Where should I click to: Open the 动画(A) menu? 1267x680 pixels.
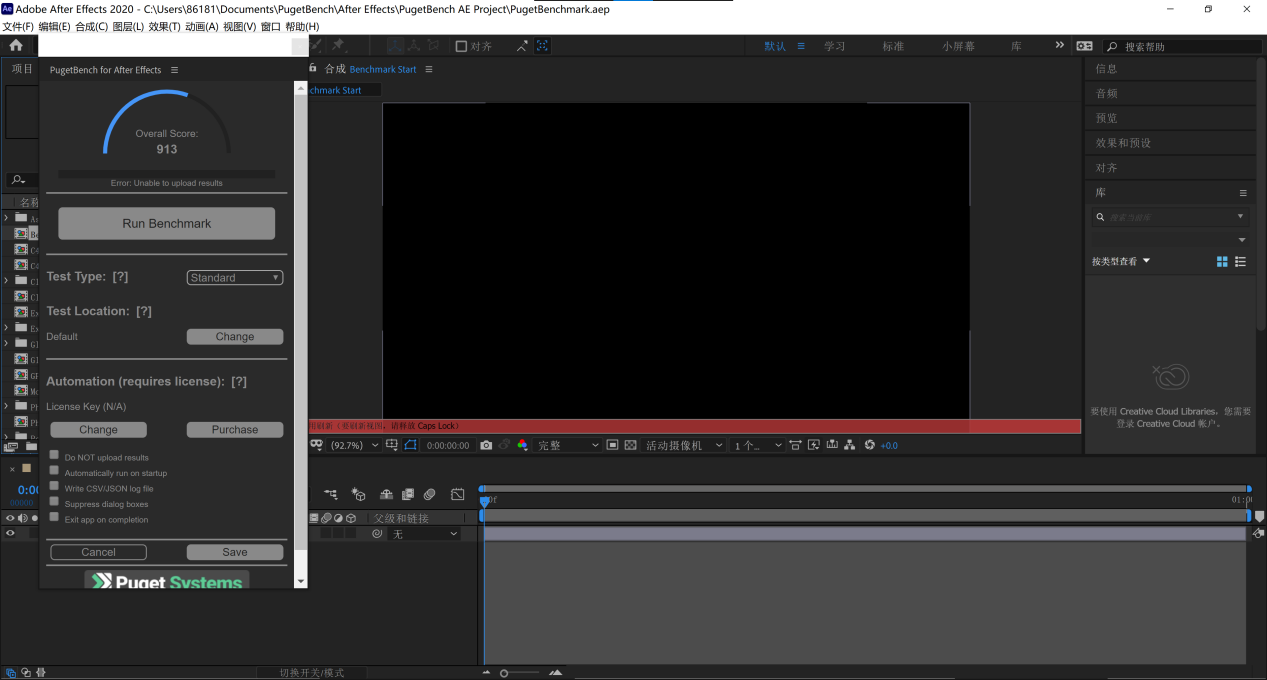pyautogui.click(x=201, y=26)
